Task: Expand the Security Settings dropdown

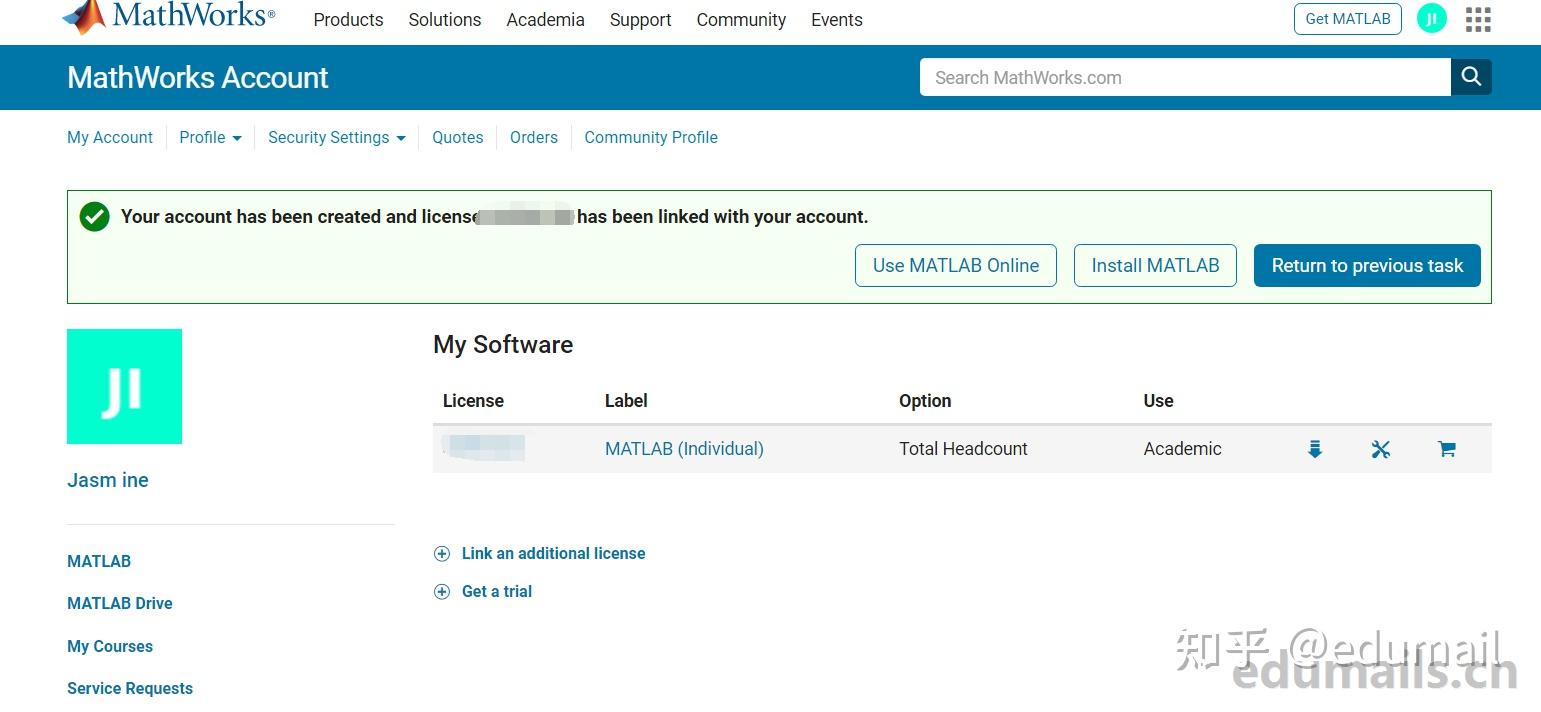Action: point(336,137)
